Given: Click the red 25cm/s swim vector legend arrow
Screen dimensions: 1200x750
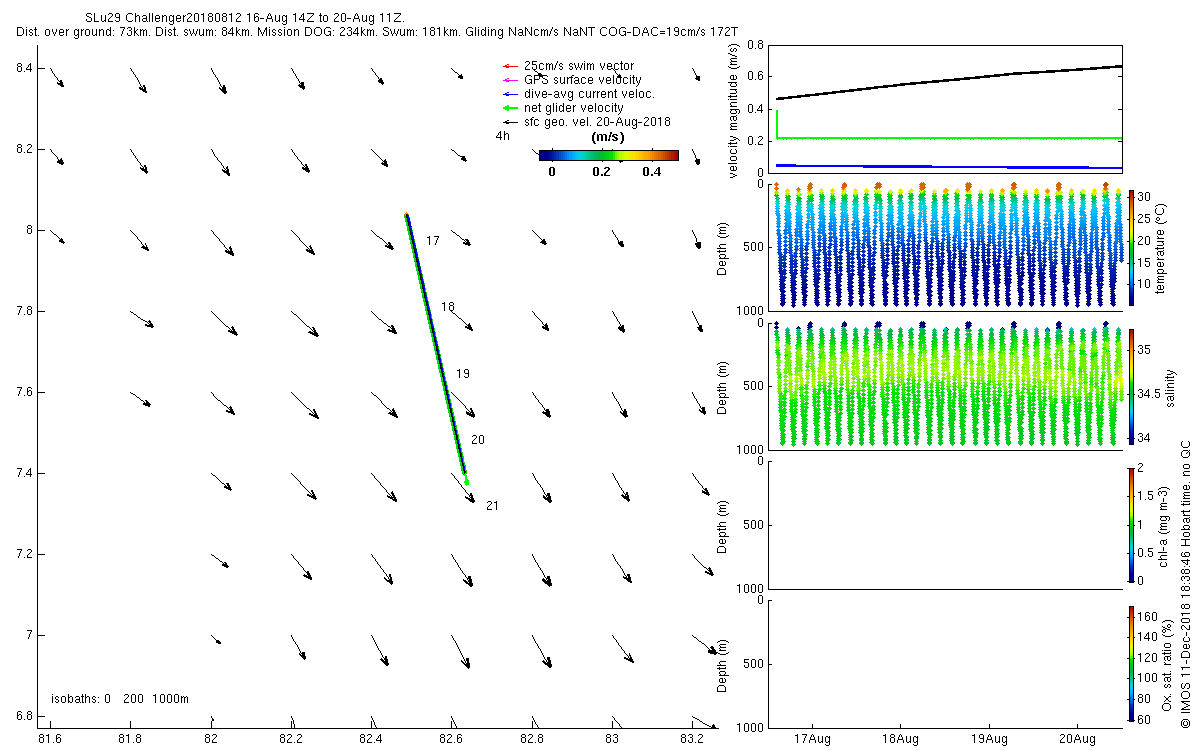Looking at the screenshot, I should [509, 66].
